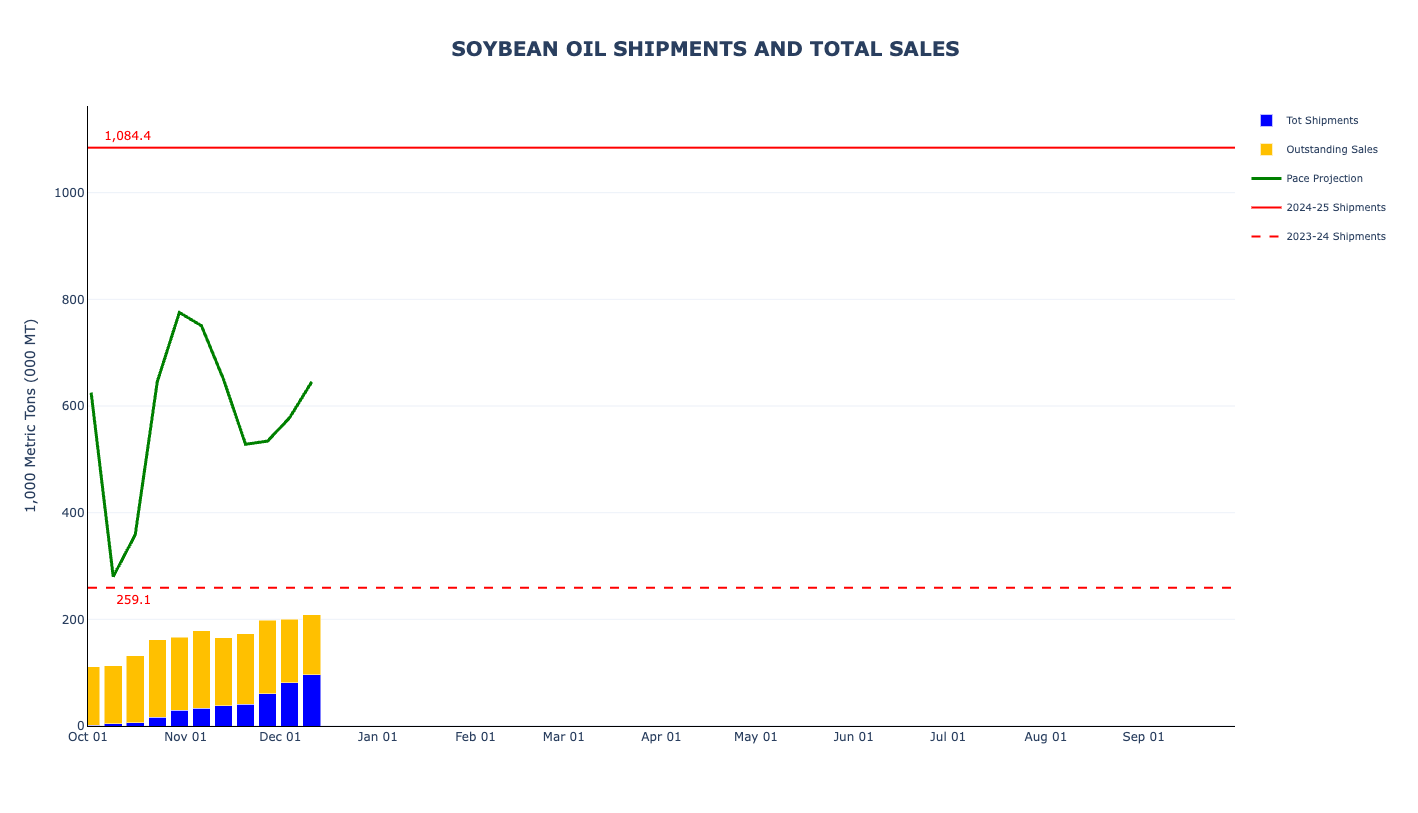Select the 259.1 annotation label
Image resolution: width=1418 pixels, height=813 pixels.
pyautogui.click(x=133, y=600)
